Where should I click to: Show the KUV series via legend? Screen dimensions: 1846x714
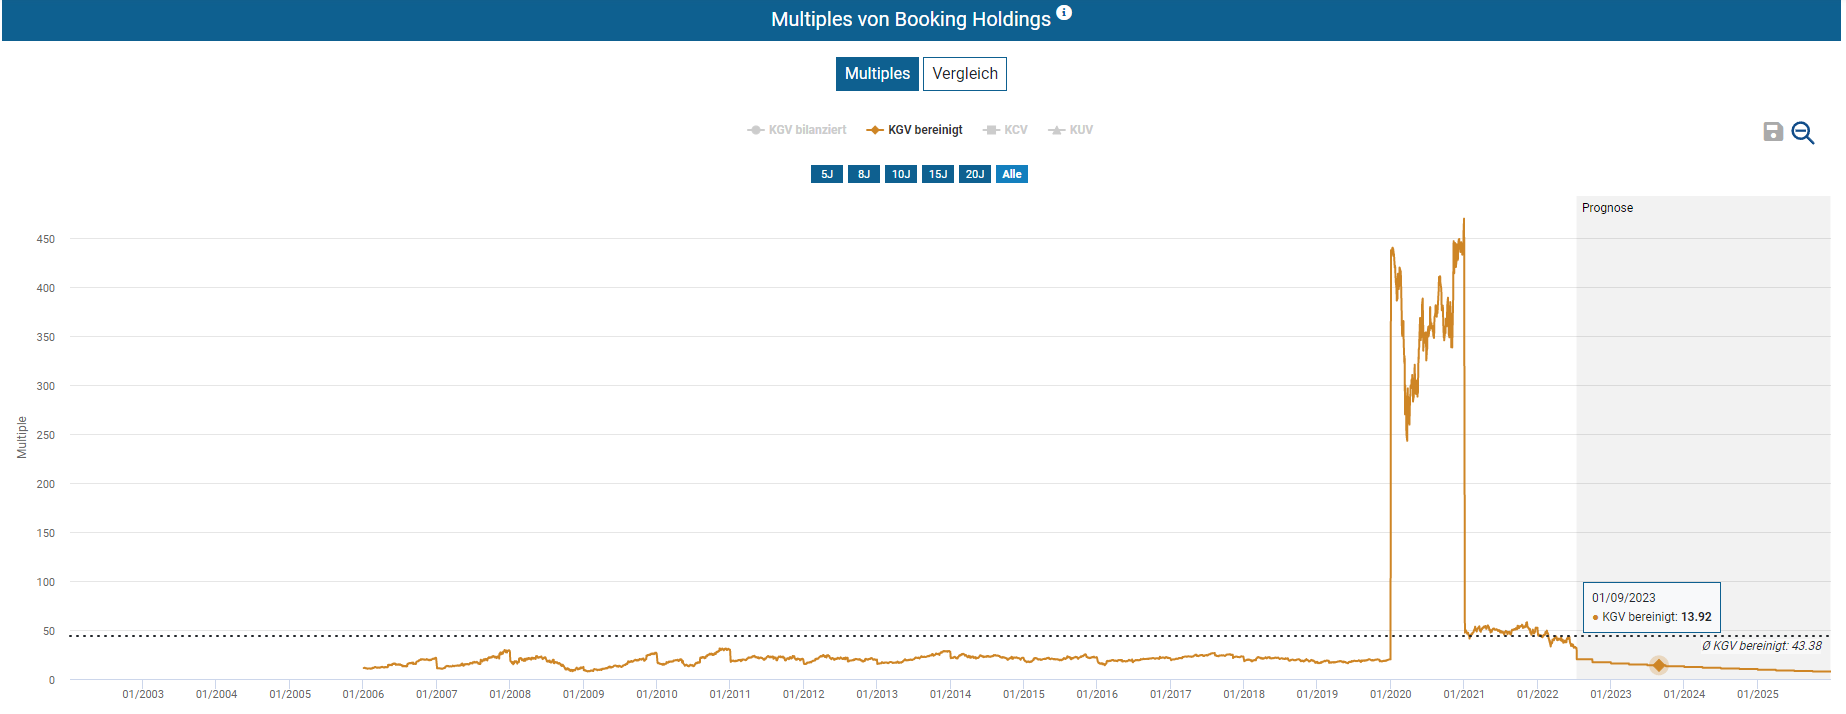click(1071, 130)
